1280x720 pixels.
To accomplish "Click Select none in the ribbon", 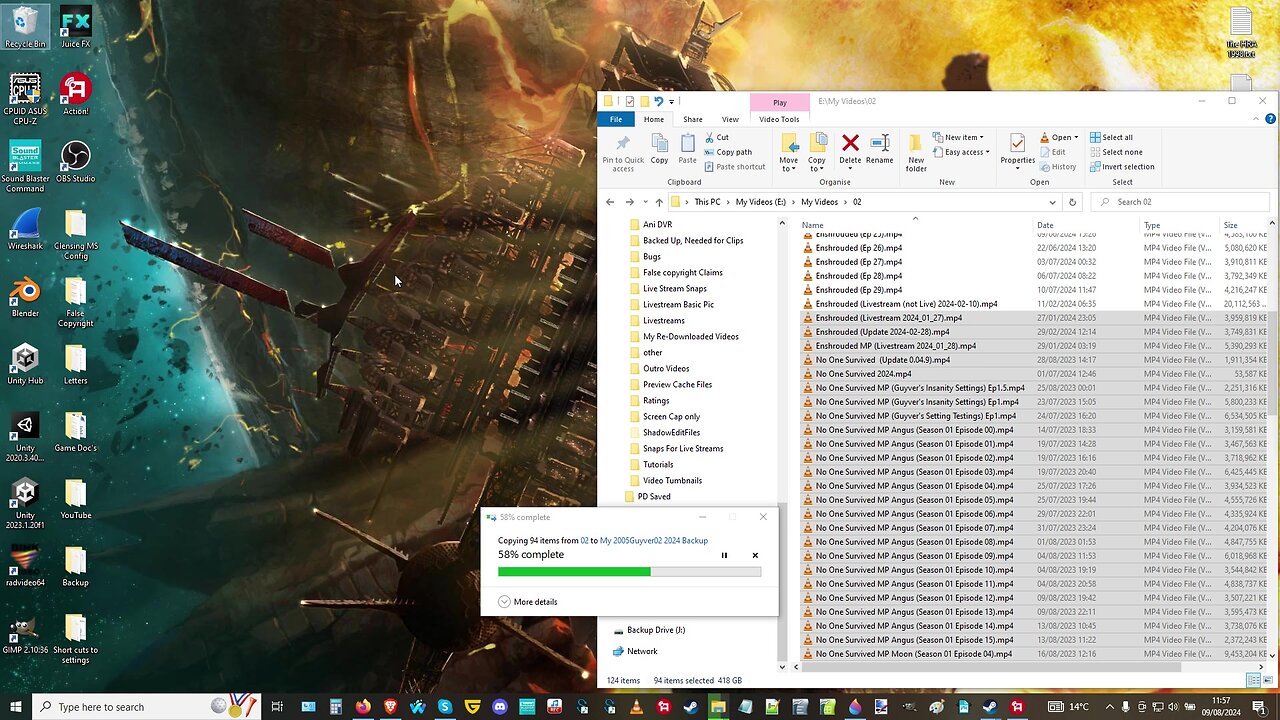I will click(x=1116, y=152).
